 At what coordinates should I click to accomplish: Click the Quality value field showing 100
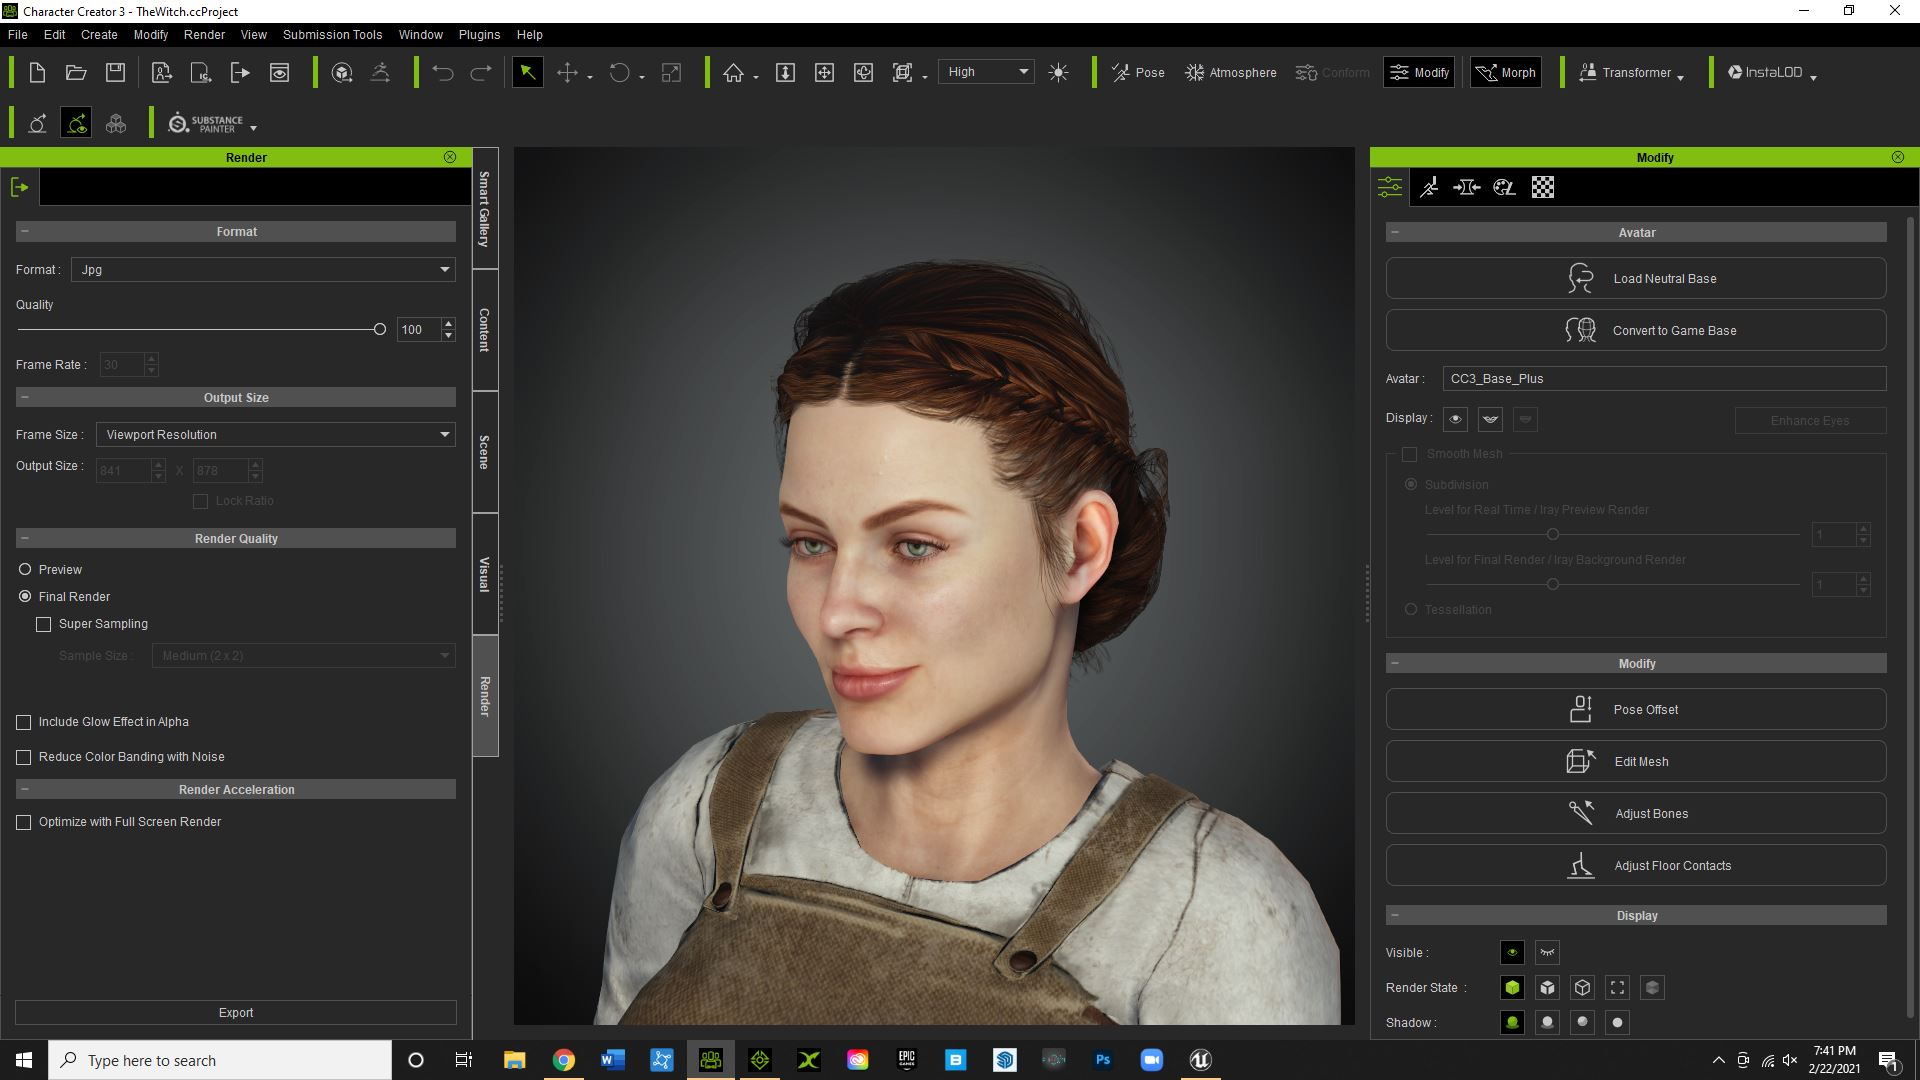coord(418,329)
